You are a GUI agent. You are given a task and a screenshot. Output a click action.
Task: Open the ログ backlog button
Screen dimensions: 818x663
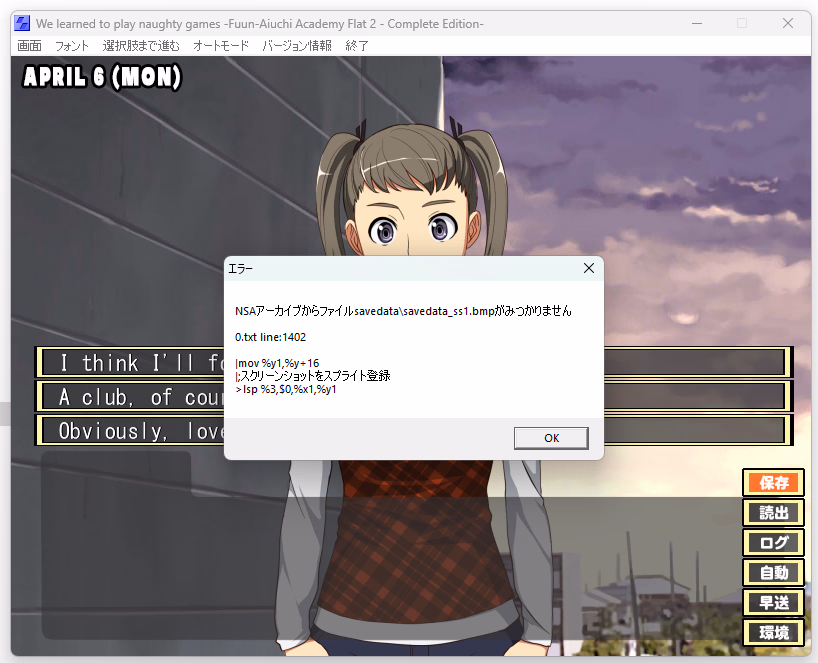[774, 543]
